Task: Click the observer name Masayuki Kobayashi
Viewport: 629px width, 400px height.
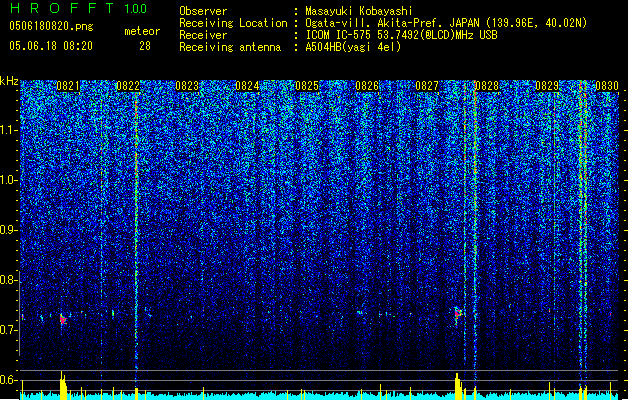Action: (359, 11)
